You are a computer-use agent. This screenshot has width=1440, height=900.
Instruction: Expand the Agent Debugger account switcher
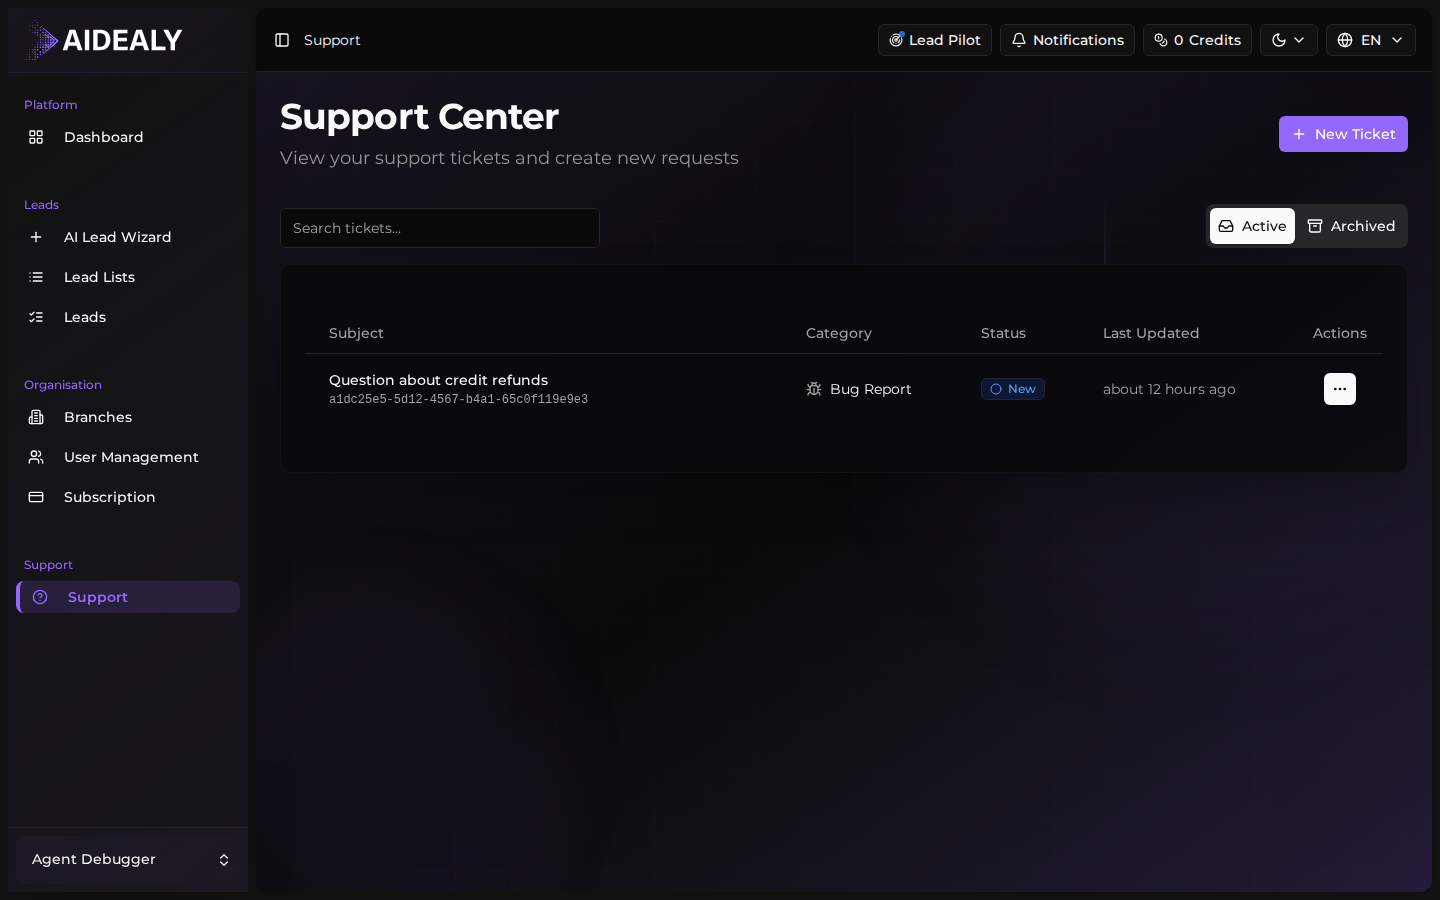[128, 860]
